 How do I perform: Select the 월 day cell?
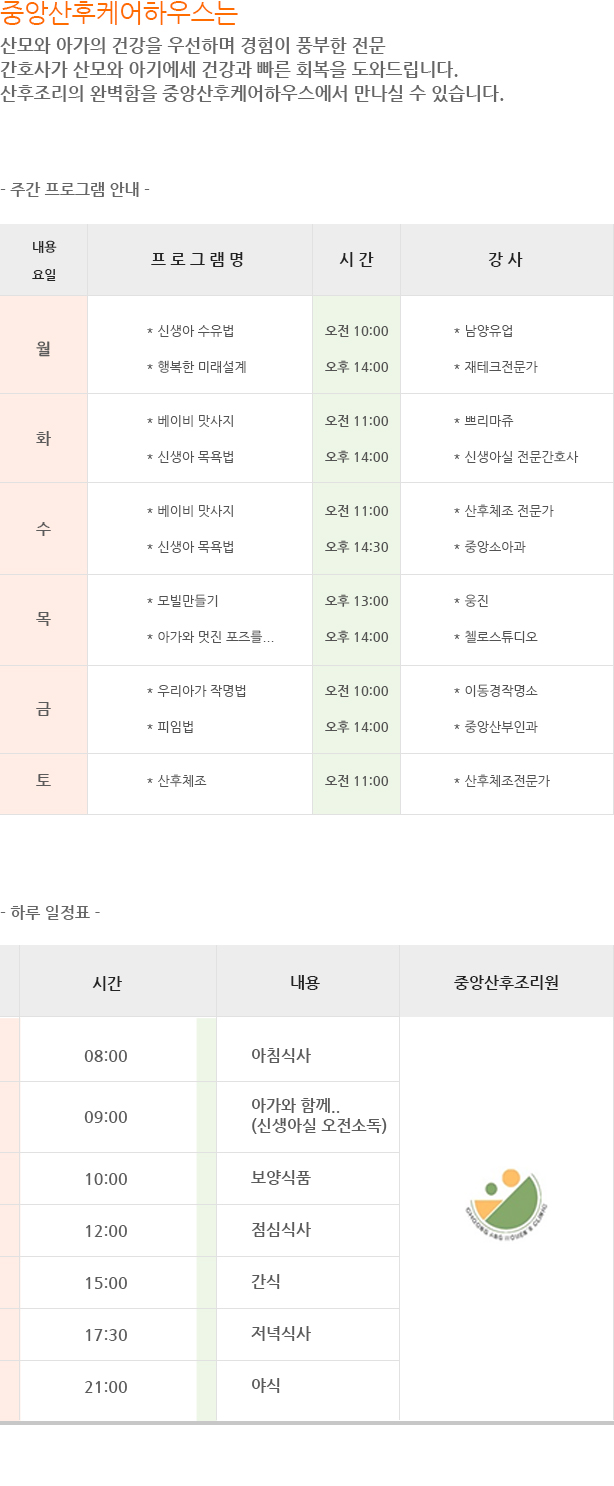(43, 349)
